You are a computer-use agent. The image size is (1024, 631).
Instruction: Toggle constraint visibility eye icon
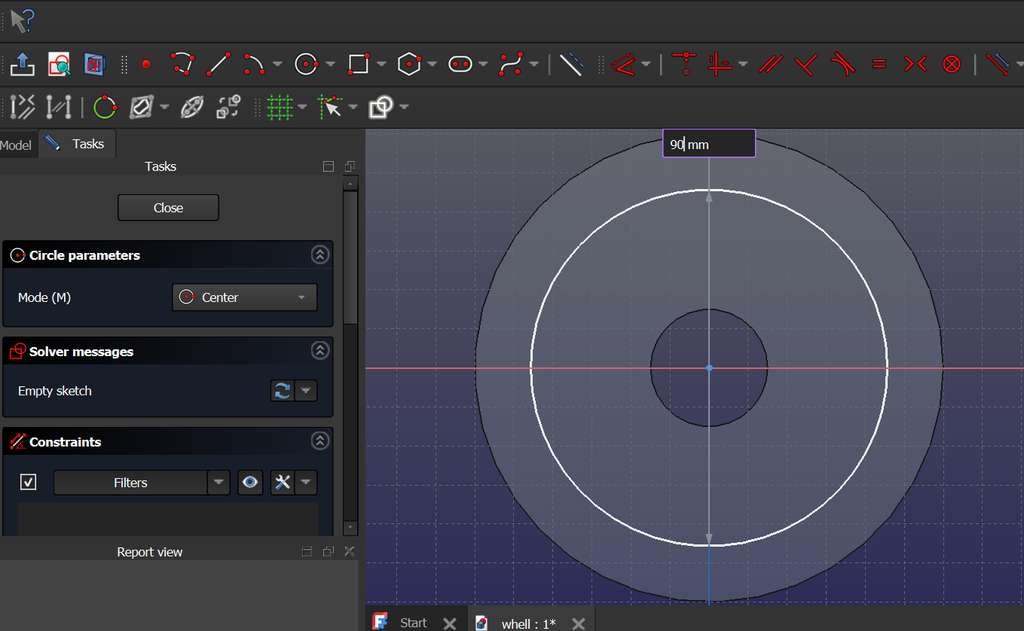250,482
